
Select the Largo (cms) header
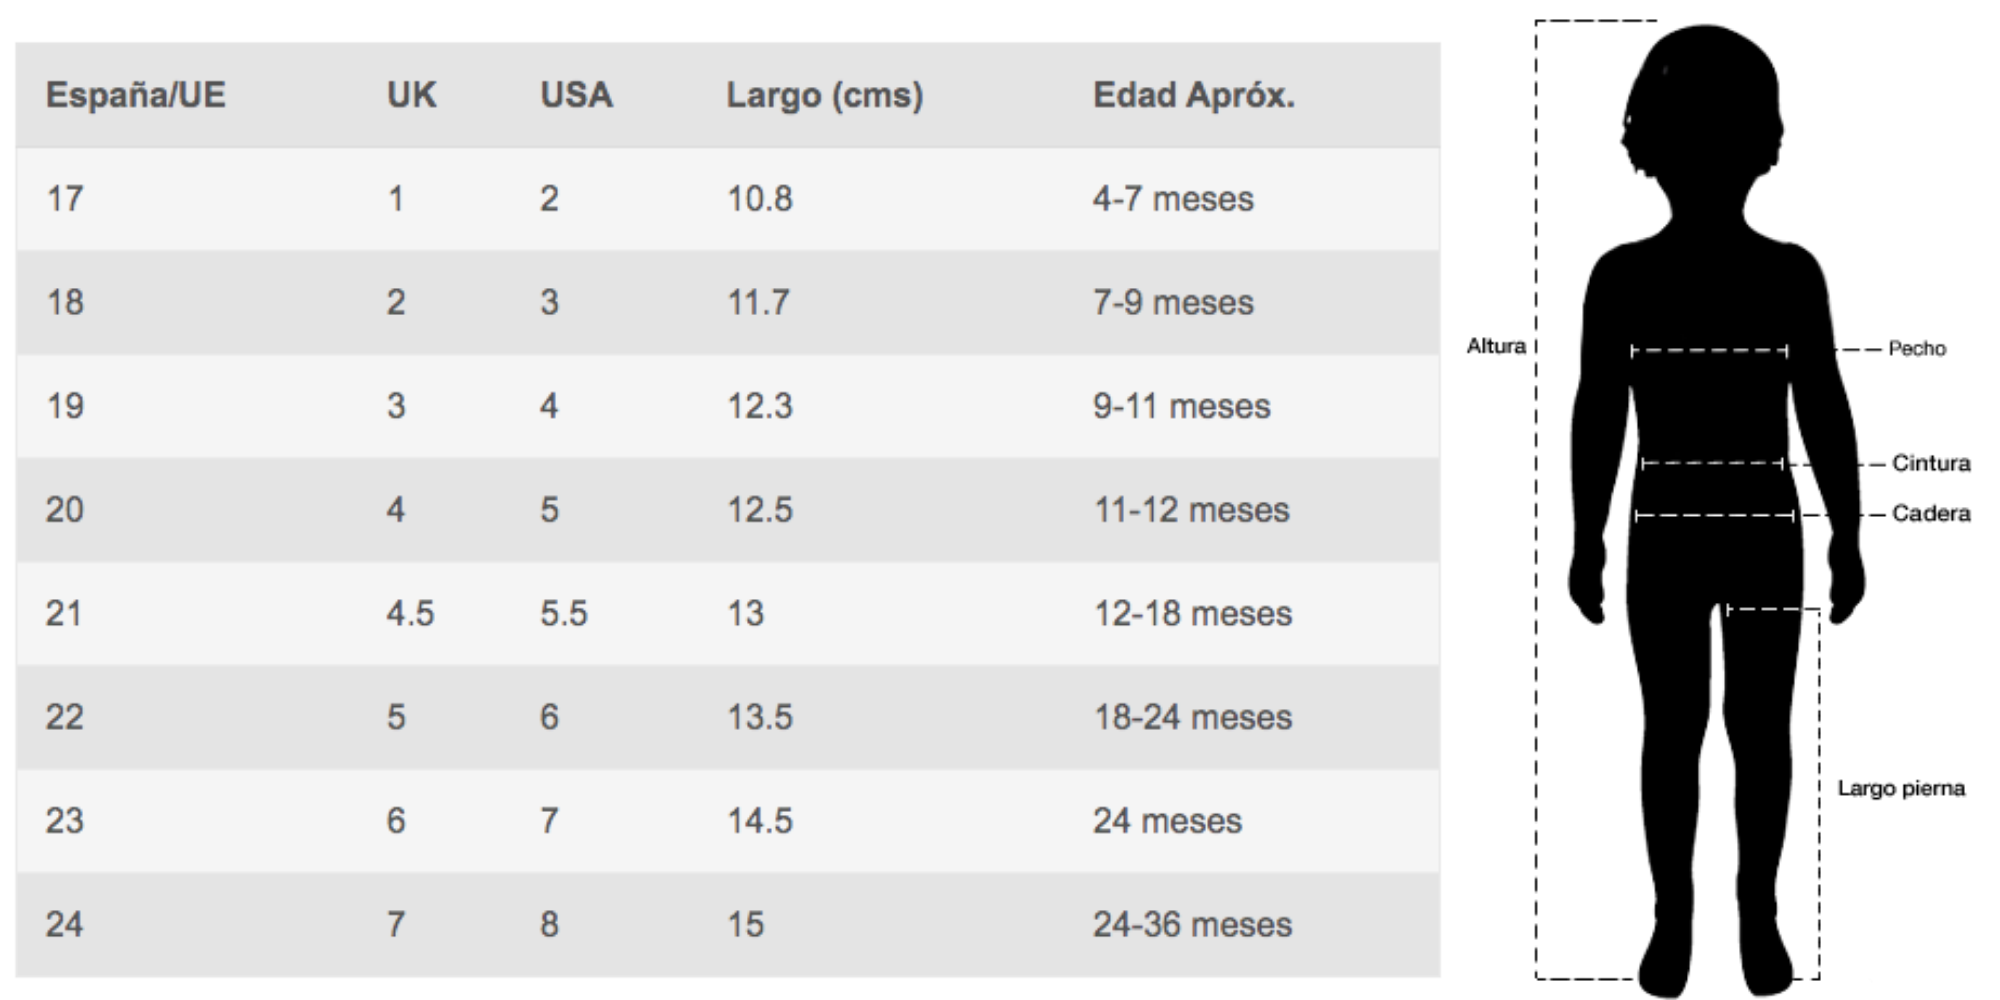click(824, 96)
